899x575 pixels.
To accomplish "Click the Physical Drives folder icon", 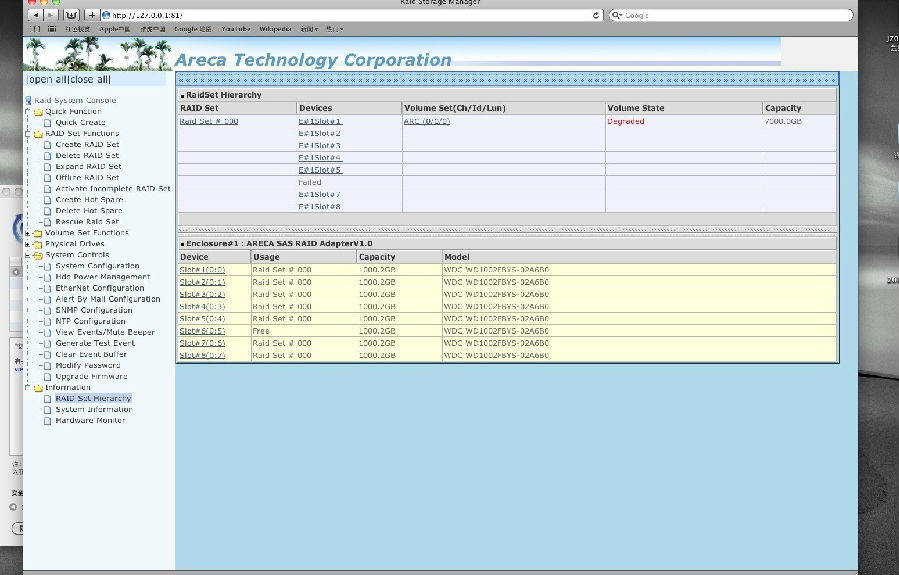I will coord(38,244).
